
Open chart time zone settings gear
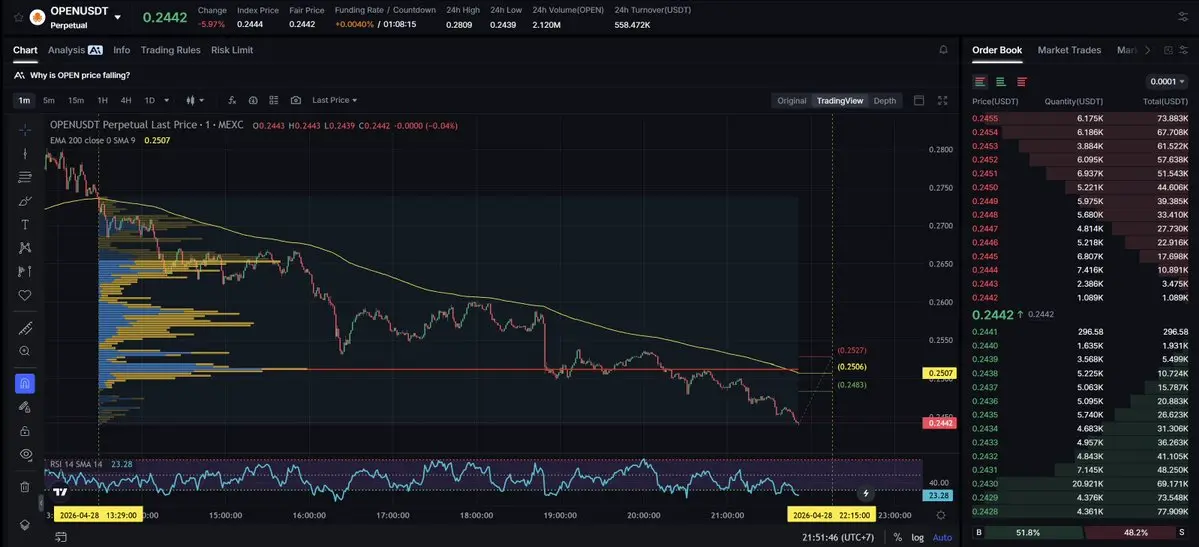pos(941,516)
